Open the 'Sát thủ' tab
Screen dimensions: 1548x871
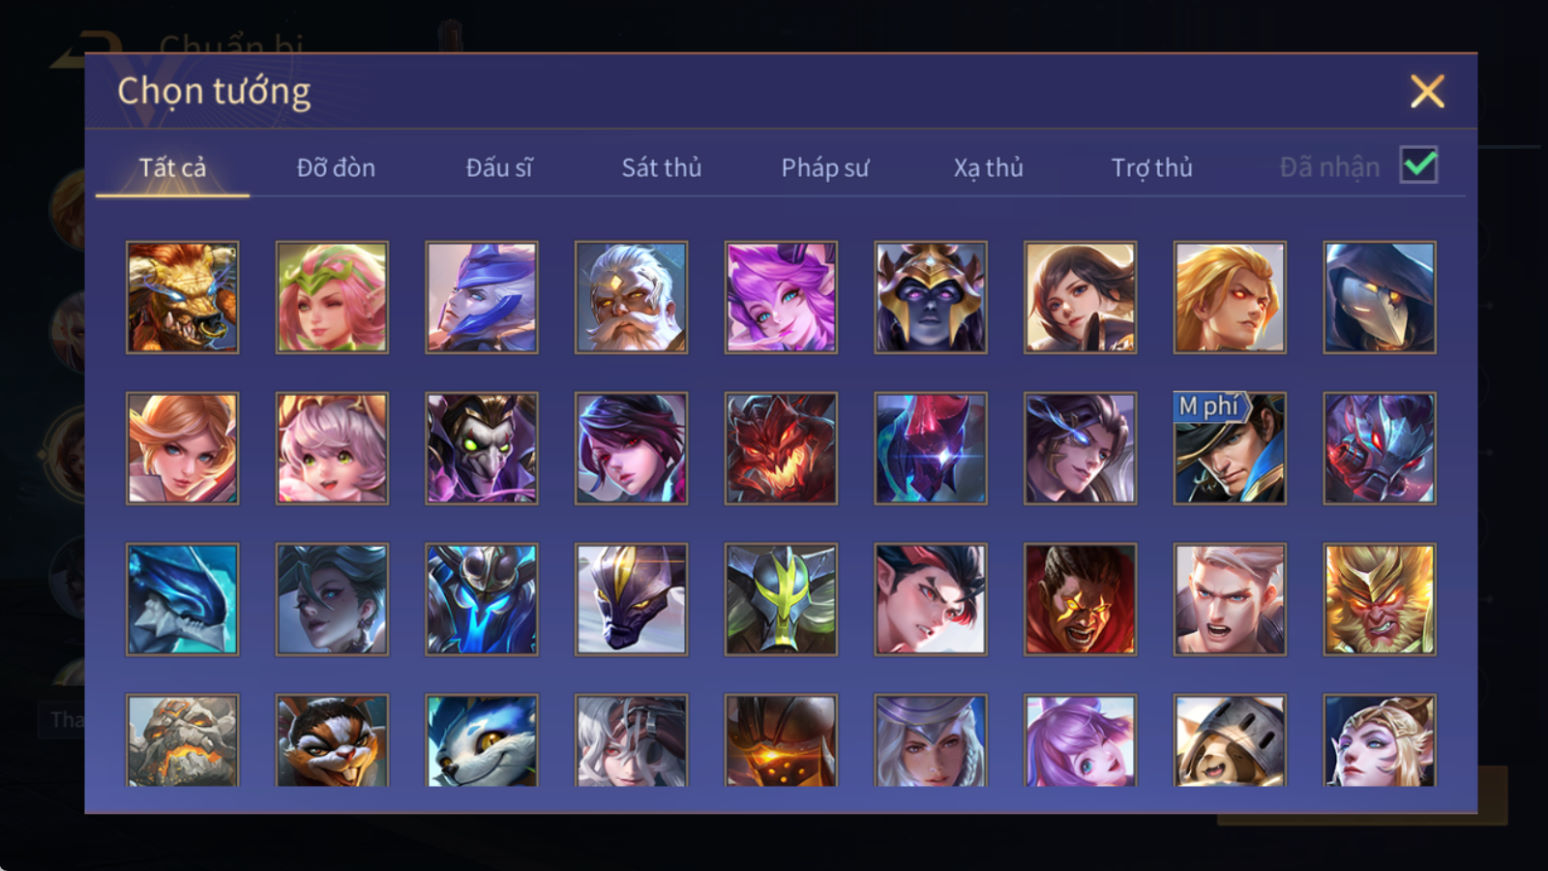click(661, 167)
